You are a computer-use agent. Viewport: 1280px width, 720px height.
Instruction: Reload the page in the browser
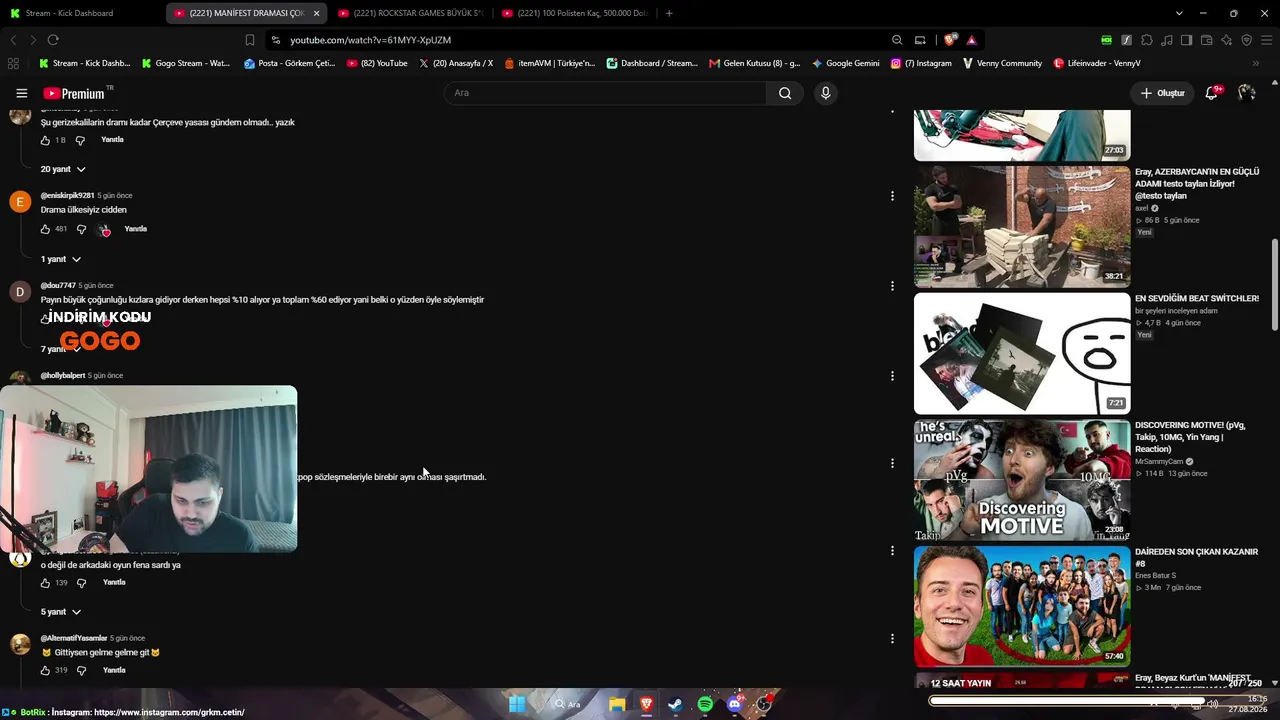click(x=53, y=40)
